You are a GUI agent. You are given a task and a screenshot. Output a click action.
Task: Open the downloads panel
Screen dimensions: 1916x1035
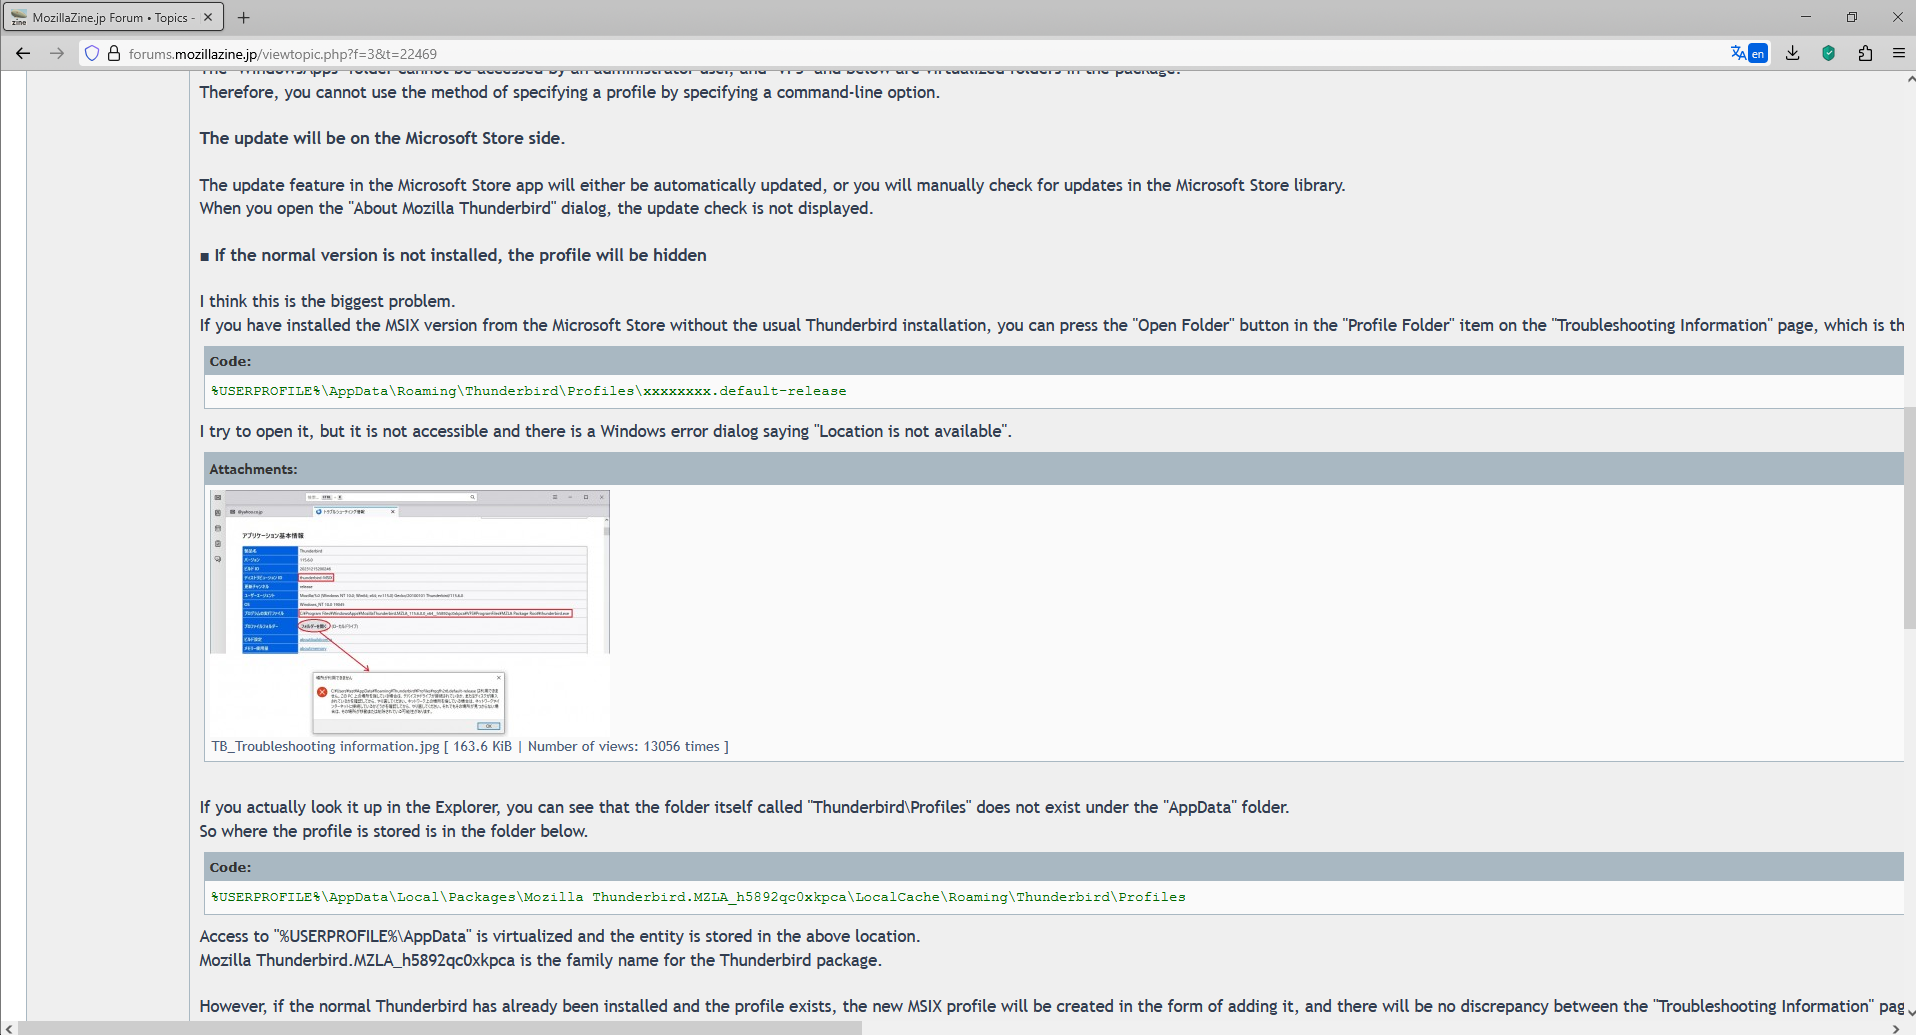pyautogui.click(x=1793, y=54)
